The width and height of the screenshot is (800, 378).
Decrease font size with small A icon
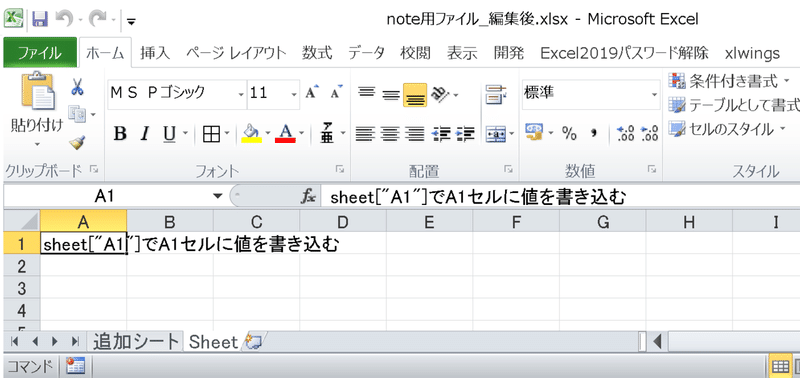click(337, 93)
